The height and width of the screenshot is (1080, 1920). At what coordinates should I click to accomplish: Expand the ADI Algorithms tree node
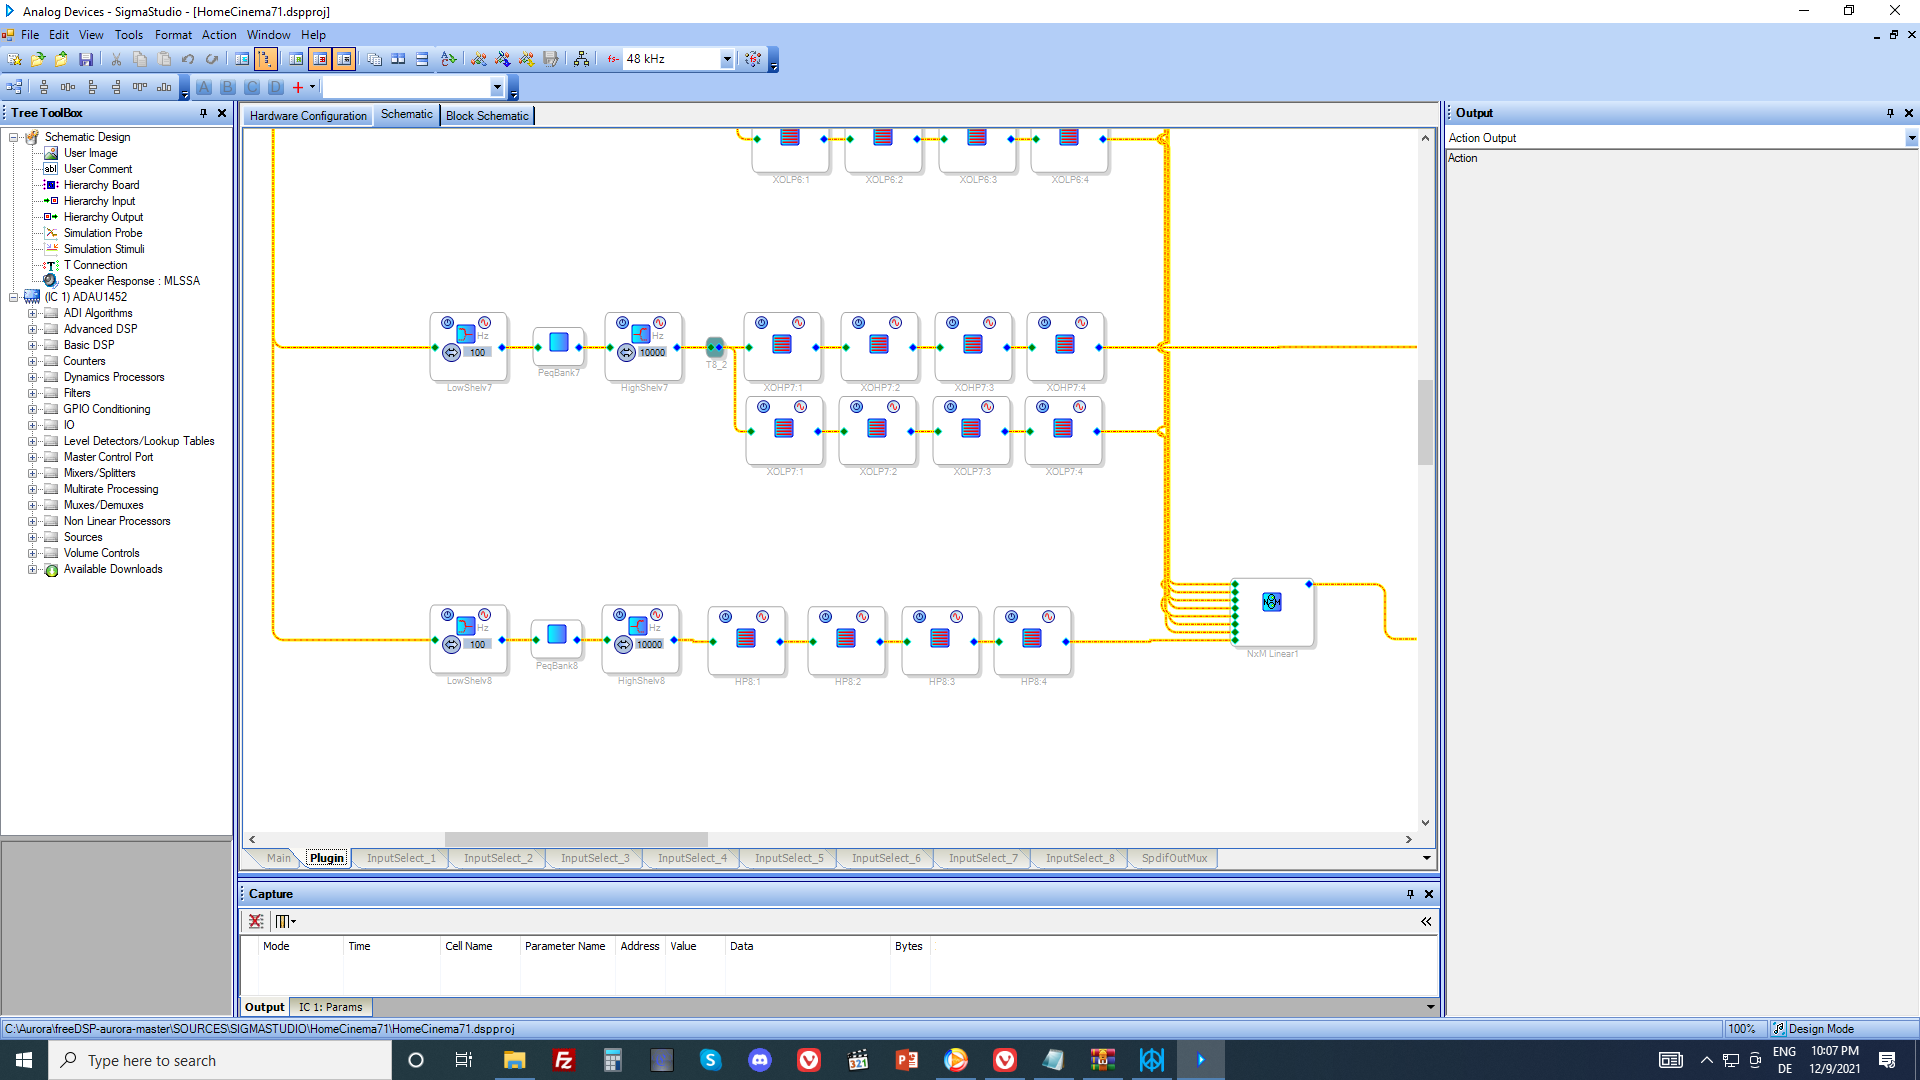[x=33, y=313]
